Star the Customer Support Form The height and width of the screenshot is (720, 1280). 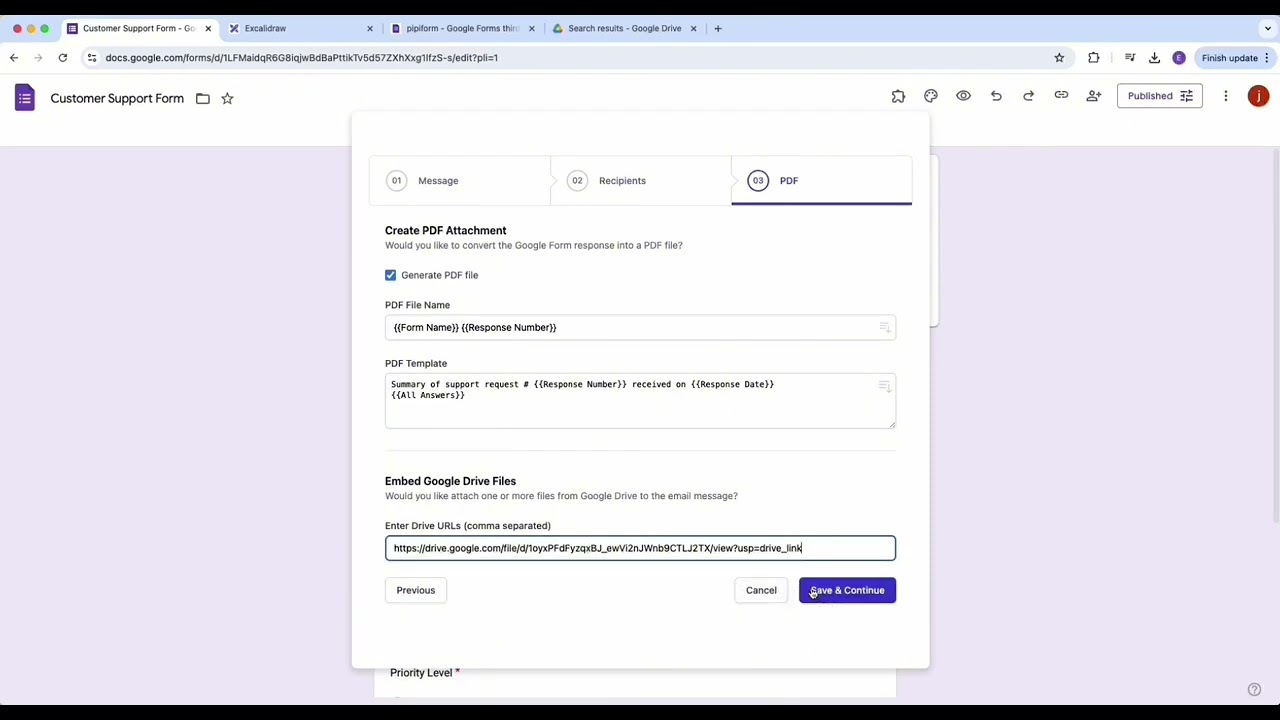(227, 98)
